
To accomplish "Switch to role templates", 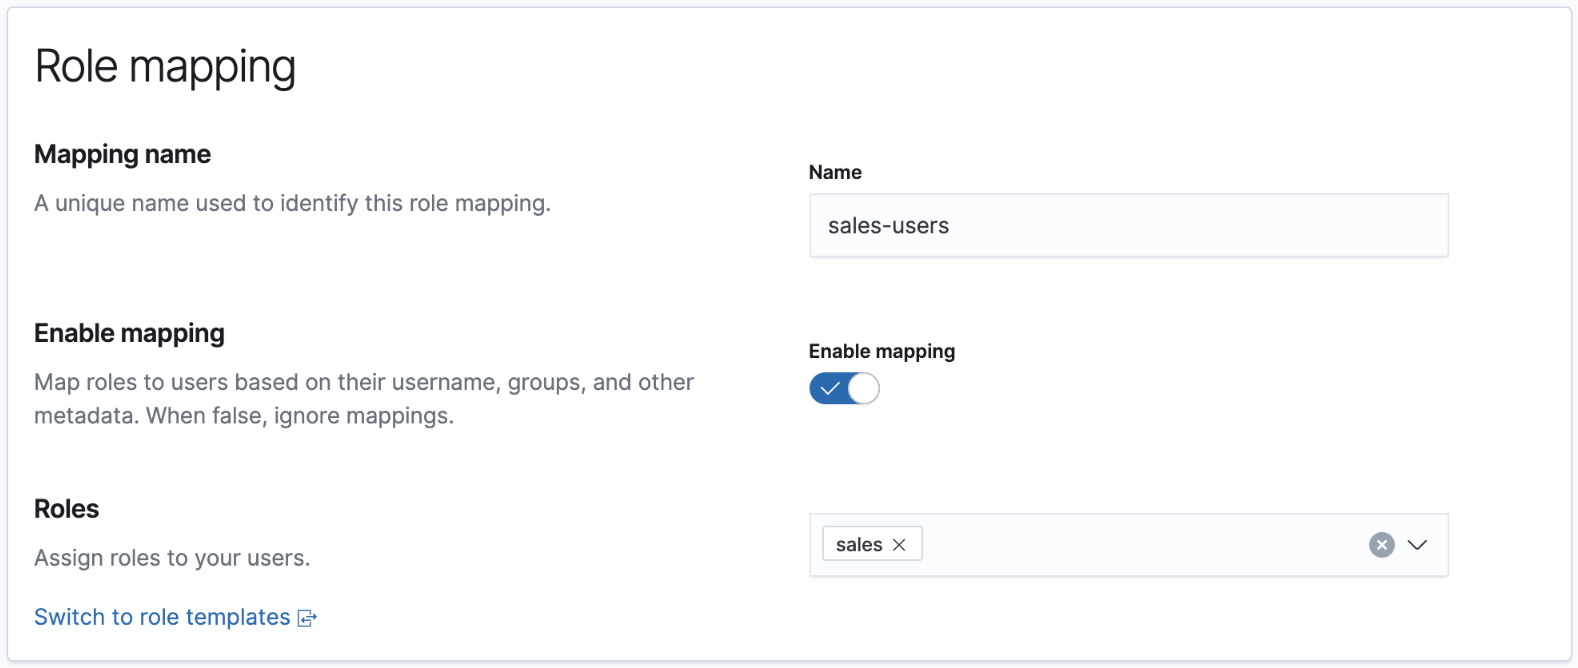I will click(162, 617).
